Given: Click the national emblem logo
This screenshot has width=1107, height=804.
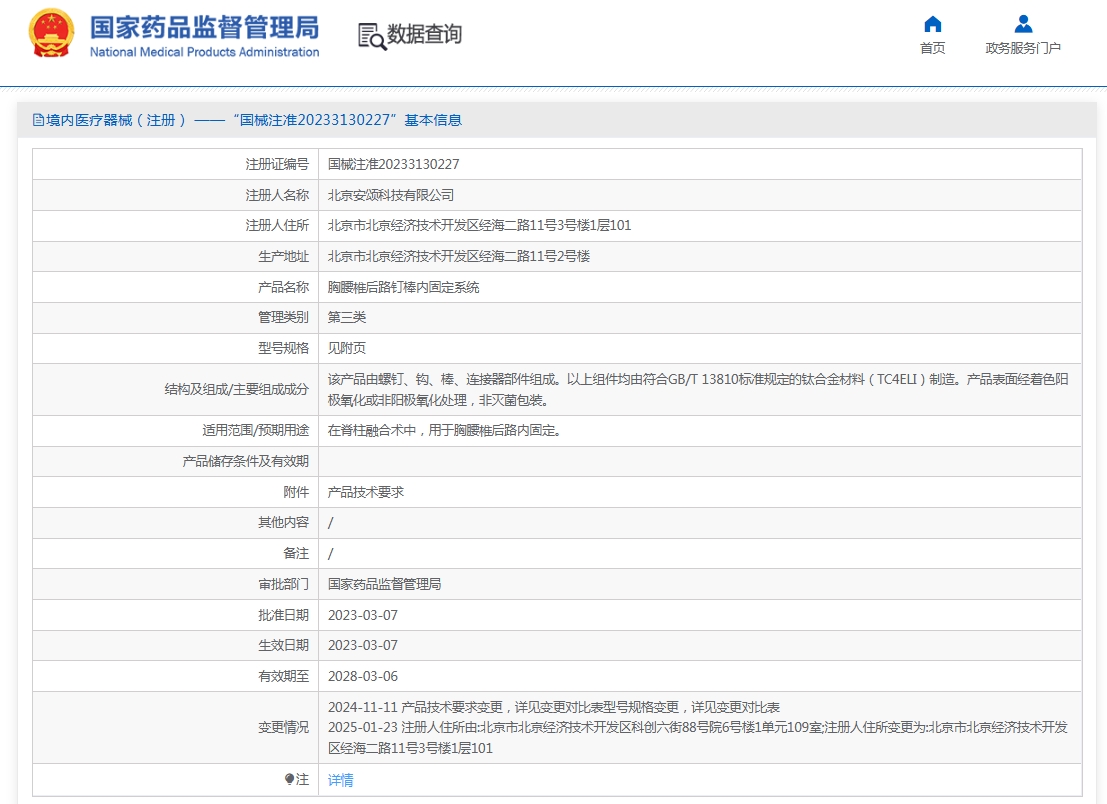Looking at the screenshot, I should (51, 33).
